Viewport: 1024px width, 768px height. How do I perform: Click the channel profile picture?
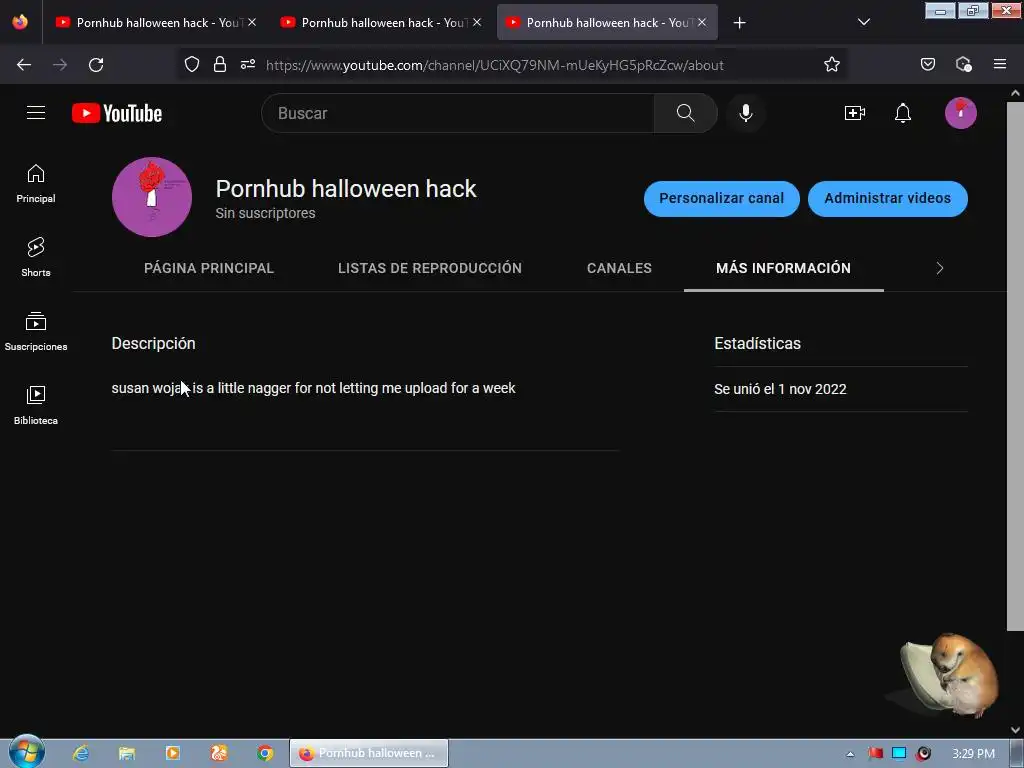pos(152,197)
